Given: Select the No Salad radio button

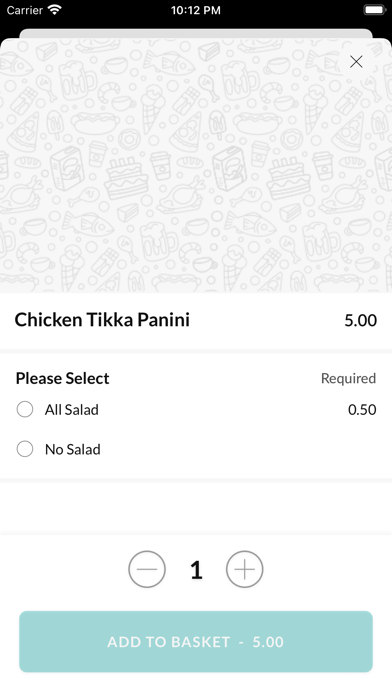Looking at the screenshot, I should pos(25,449).
